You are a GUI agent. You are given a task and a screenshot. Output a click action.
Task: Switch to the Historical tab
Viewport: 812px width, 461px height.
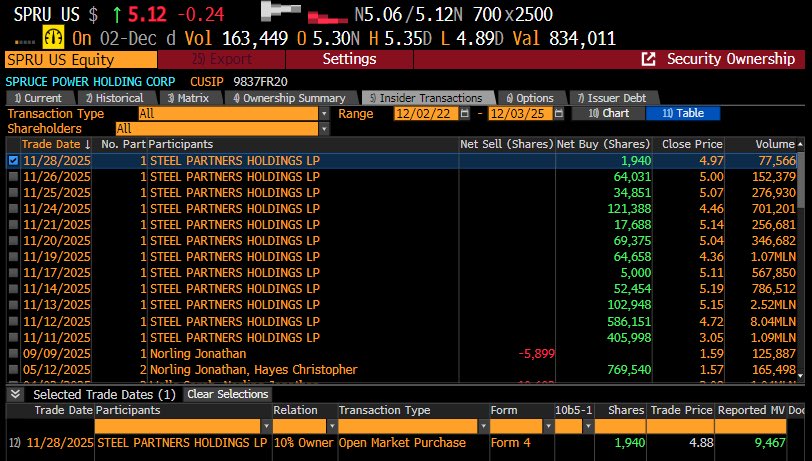(x=117, y=98)
